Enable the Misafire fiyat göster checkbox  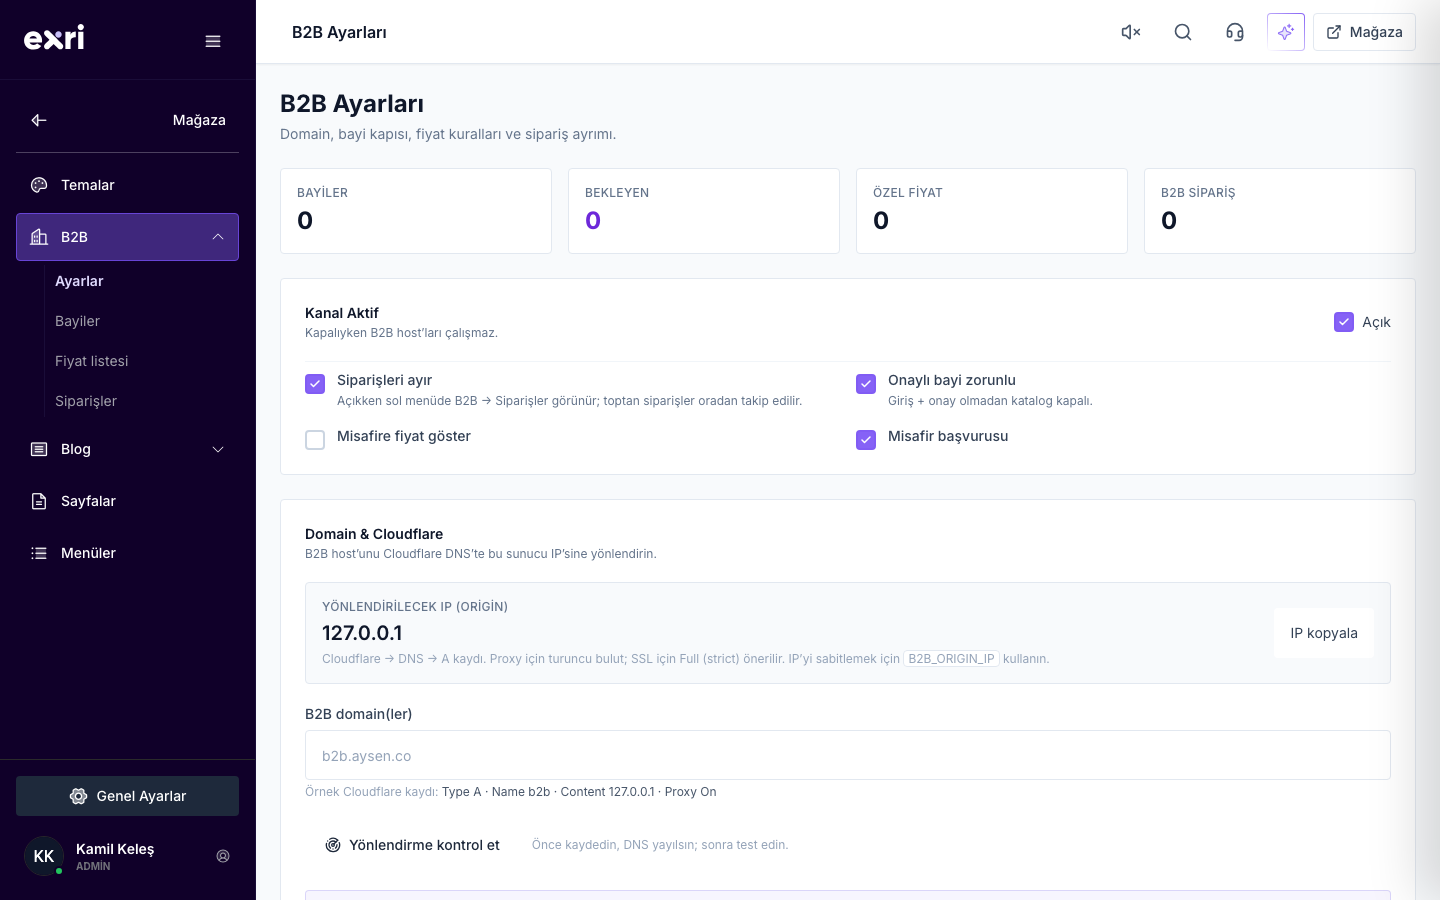click(x=315, y=440)
